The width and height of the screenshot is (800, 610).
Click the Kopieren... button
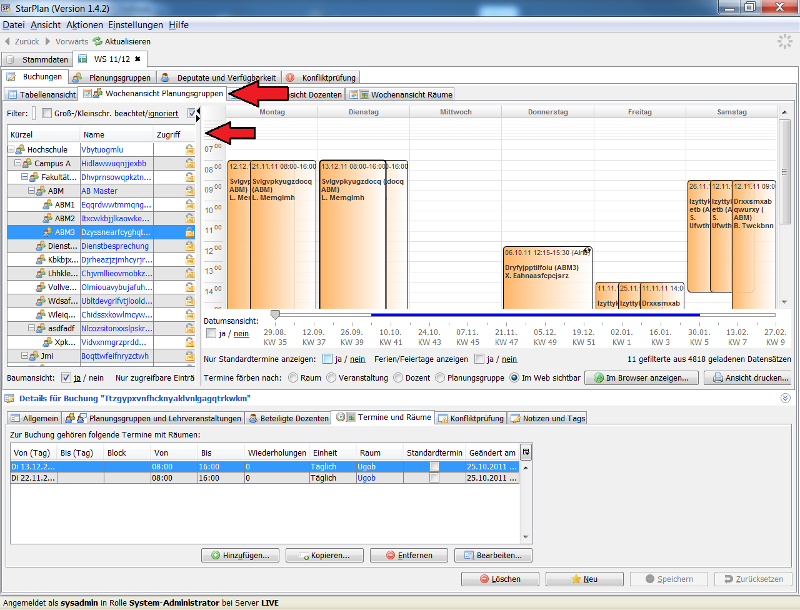tap(324, 555)
